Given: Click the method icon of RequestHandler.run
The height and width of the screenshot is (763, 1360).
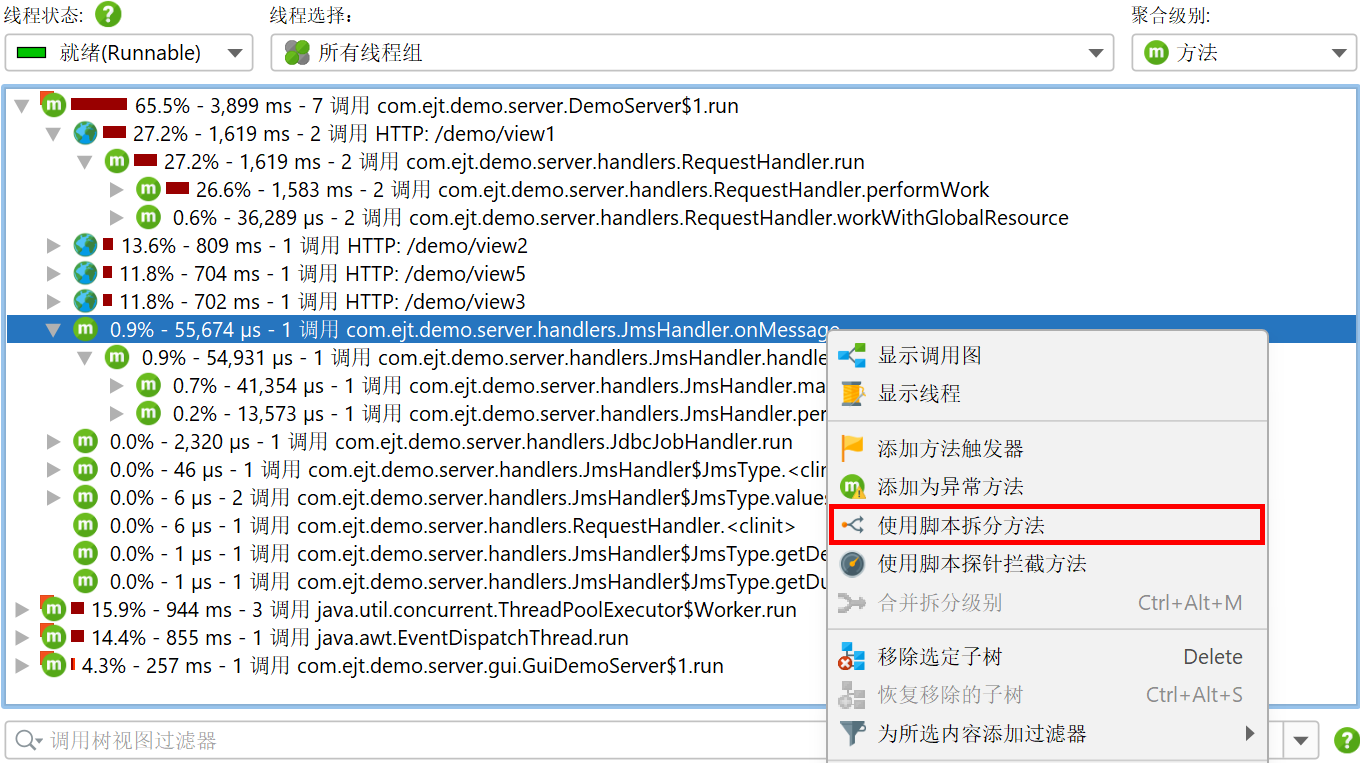Looking at the screenshot, I should (117, 161).
